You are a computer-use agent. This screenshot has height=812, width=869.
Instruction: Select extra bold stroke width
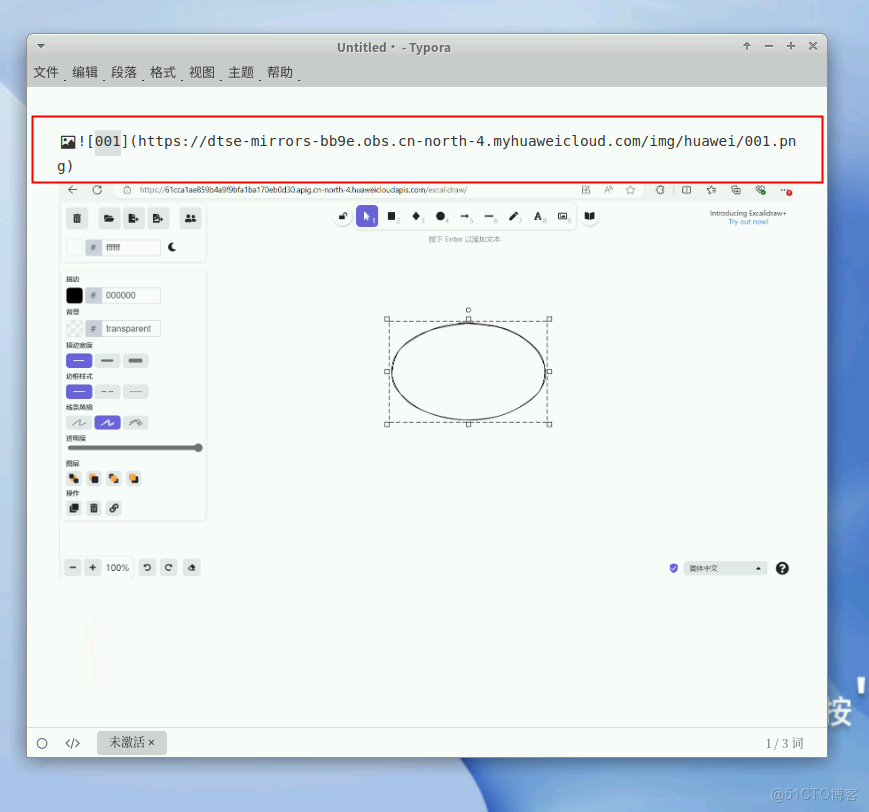pos(136,361)
